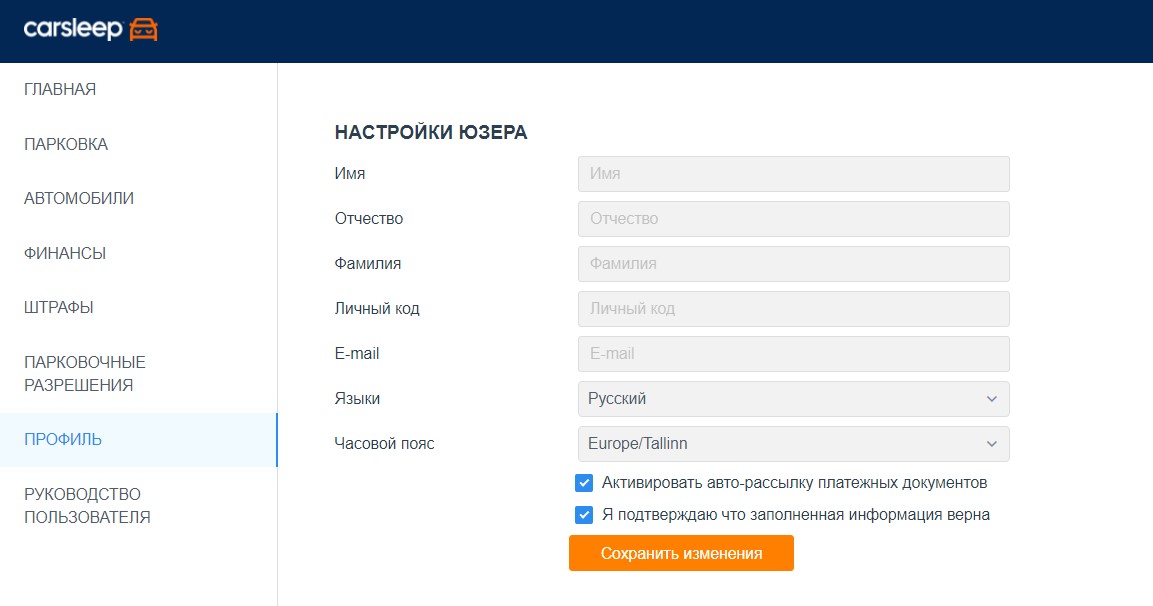This screenshot has width=1153, height=606.
Task: Select Финансы in the sidebar
Action: pyautogui.click(x=65, y=254)
